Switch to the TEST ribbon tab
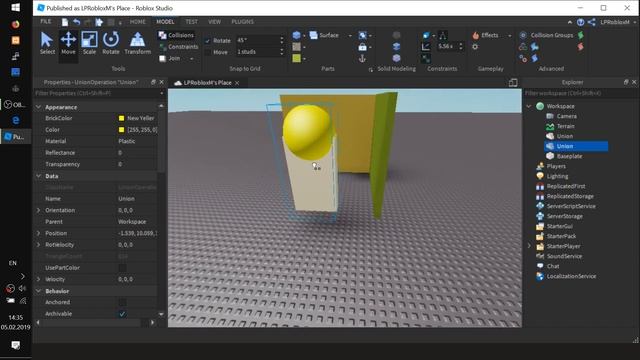Image resolution: width=640 pixels, height=360 pixels. (x=191, y=22)
